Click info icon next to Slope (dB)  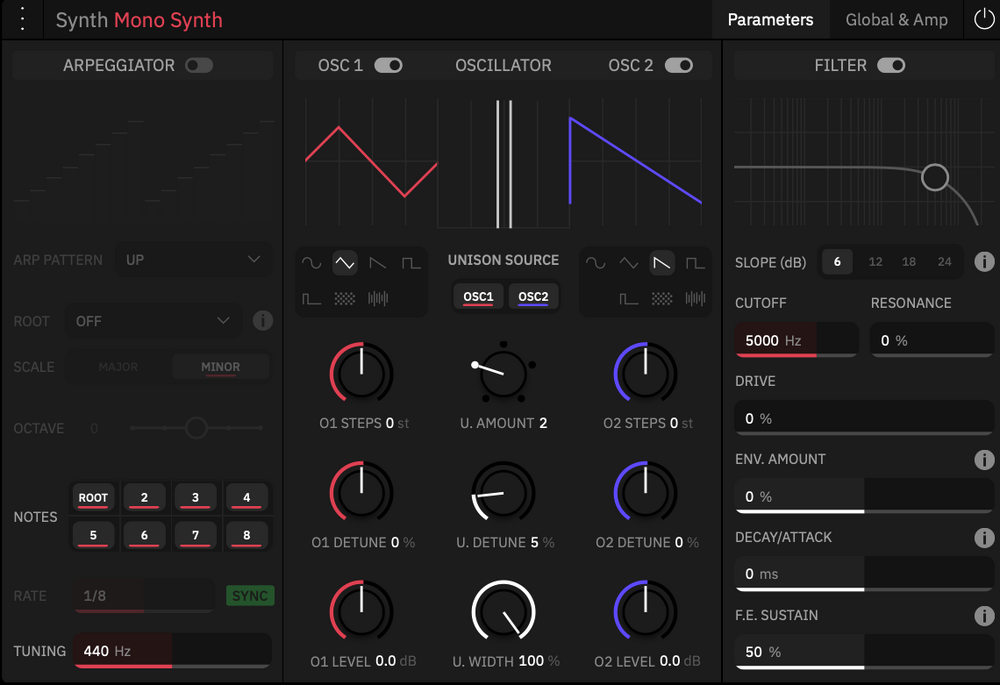(x=984, y=262)
